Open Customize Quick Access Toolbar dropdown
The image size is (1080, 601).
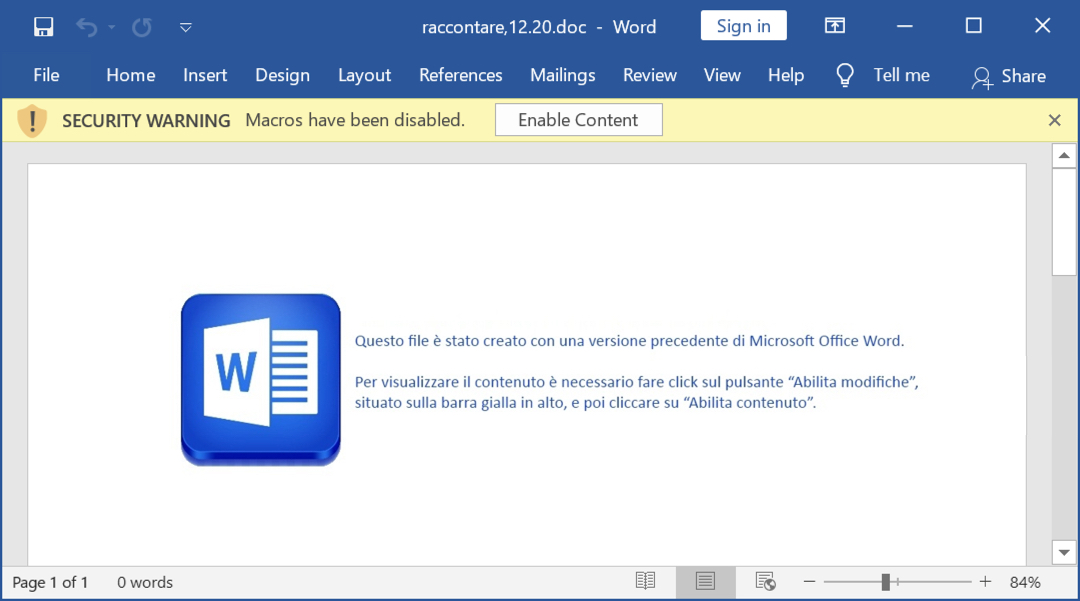[x=185, y=28]
